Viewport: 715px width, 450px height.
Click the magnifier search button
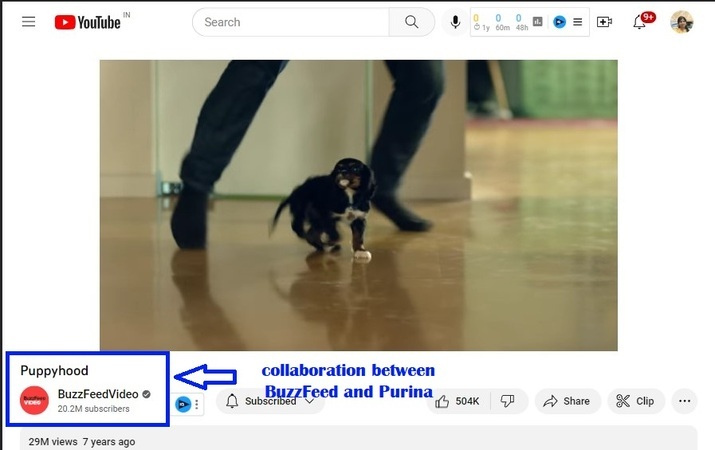tap(411, 22)
